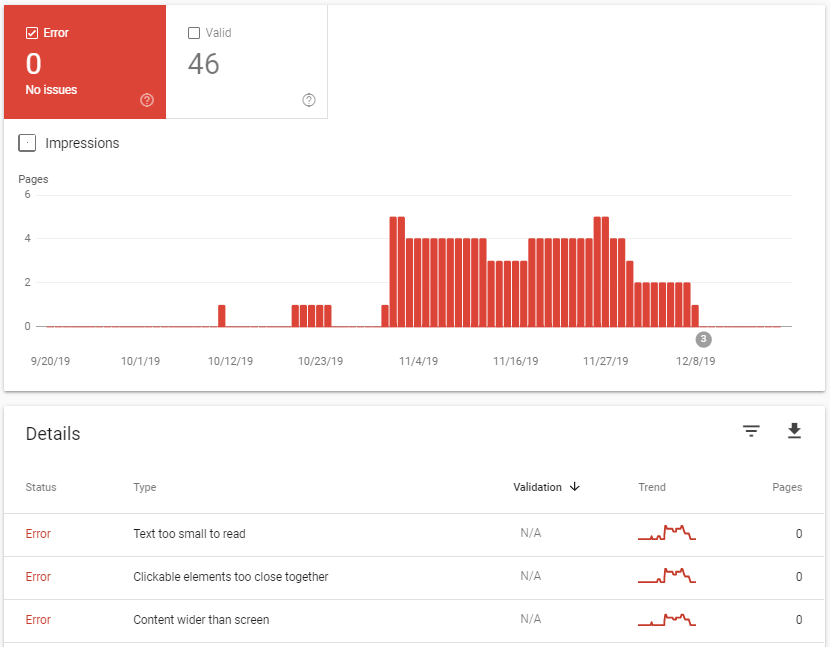Open help icon on Error card
Screen dimensions: 830x647
click(147, 100)
